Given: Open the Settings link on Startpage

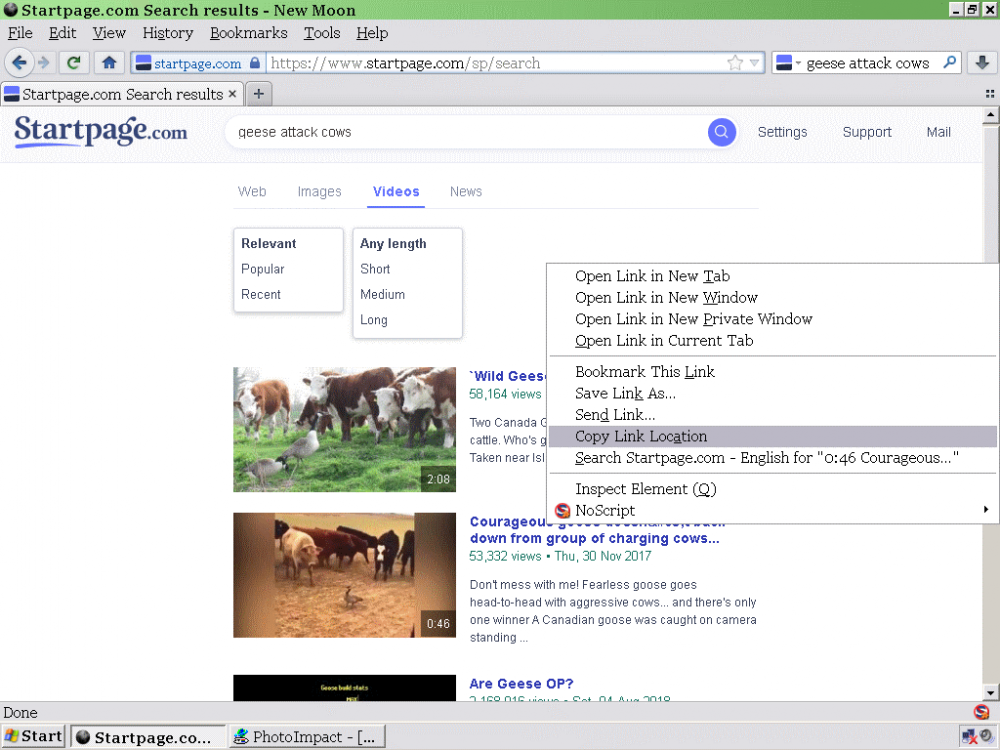Looking at the screenshot, I should pyautogui.click(x=782, y=132).
